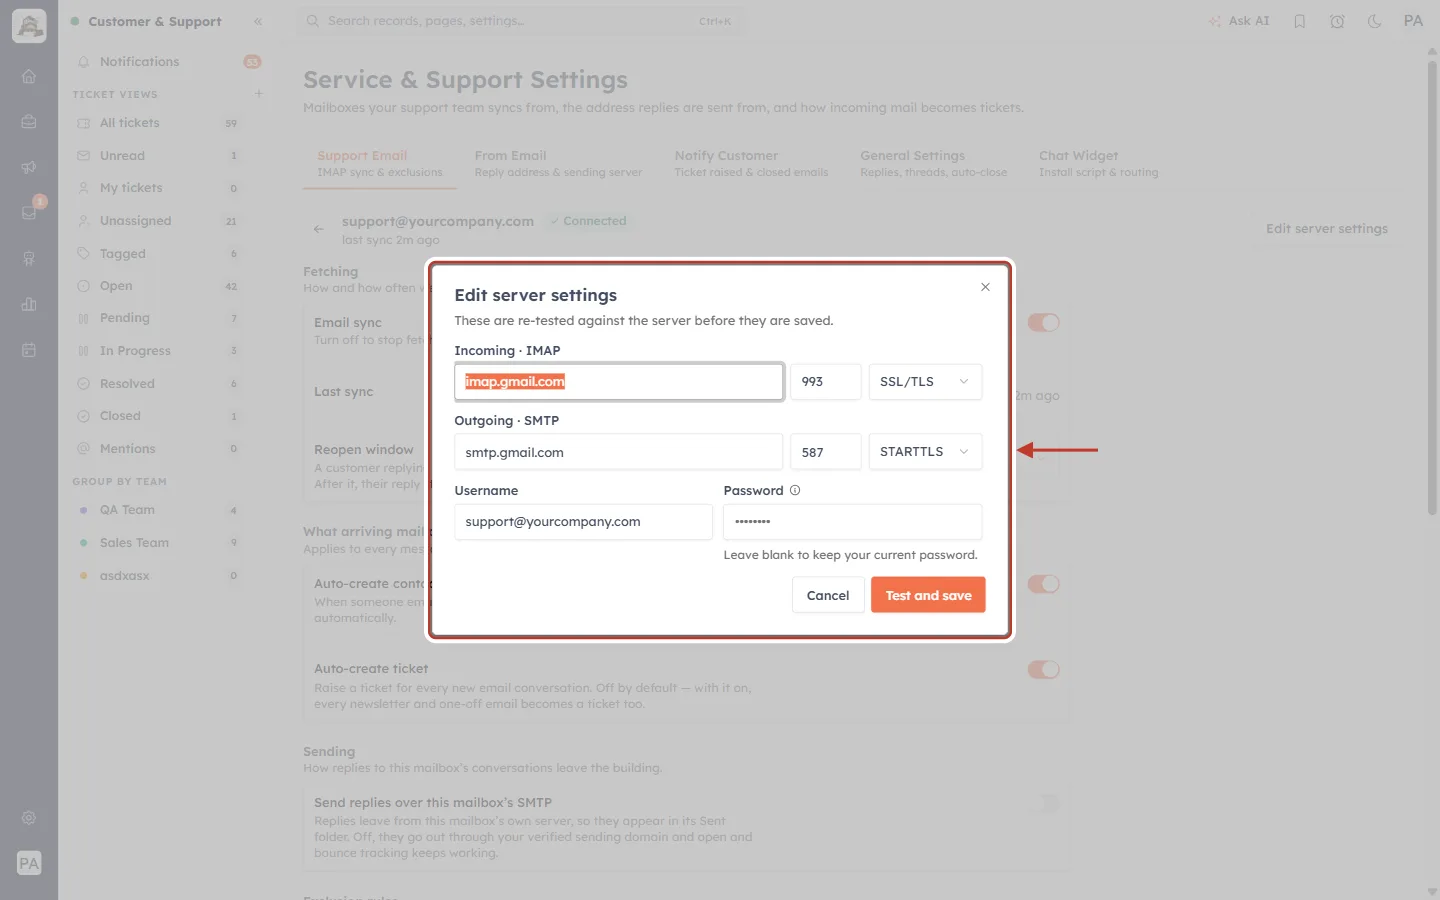Click the Incoming IMAP host field

pyautogui.click(x=619, y=382)
